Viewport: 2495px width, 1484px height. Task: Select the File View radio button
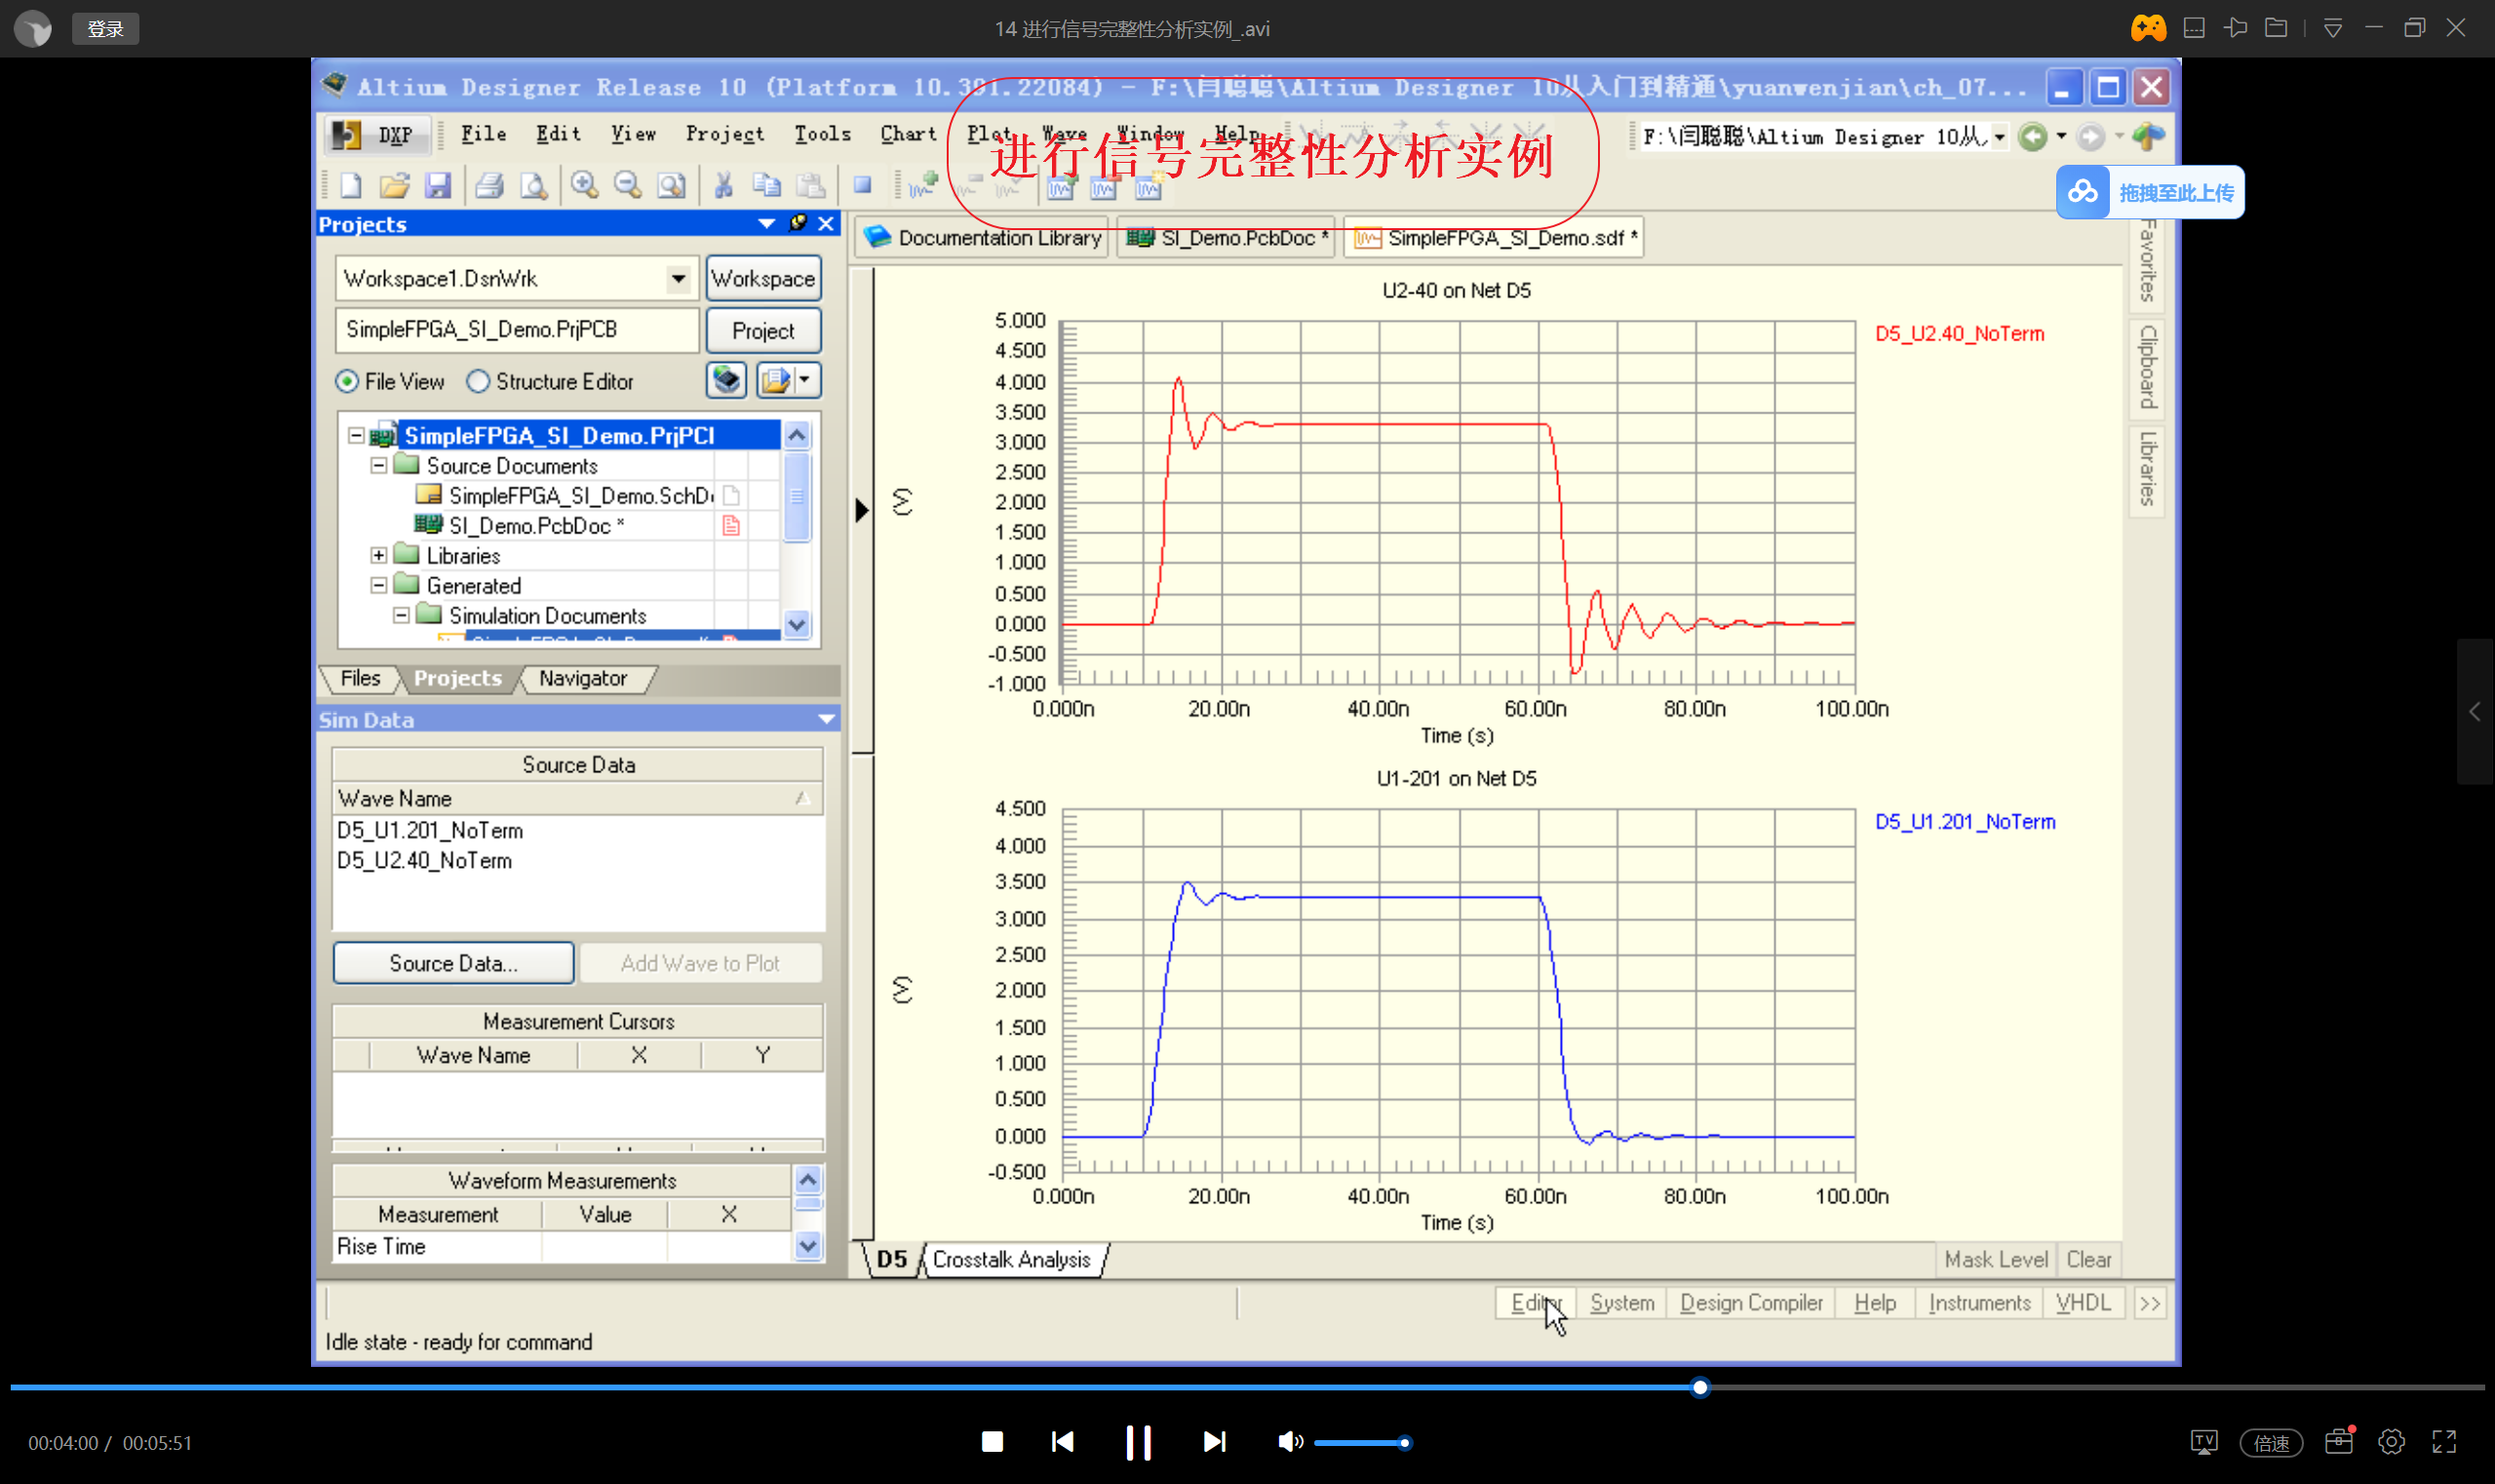(347, 382)
